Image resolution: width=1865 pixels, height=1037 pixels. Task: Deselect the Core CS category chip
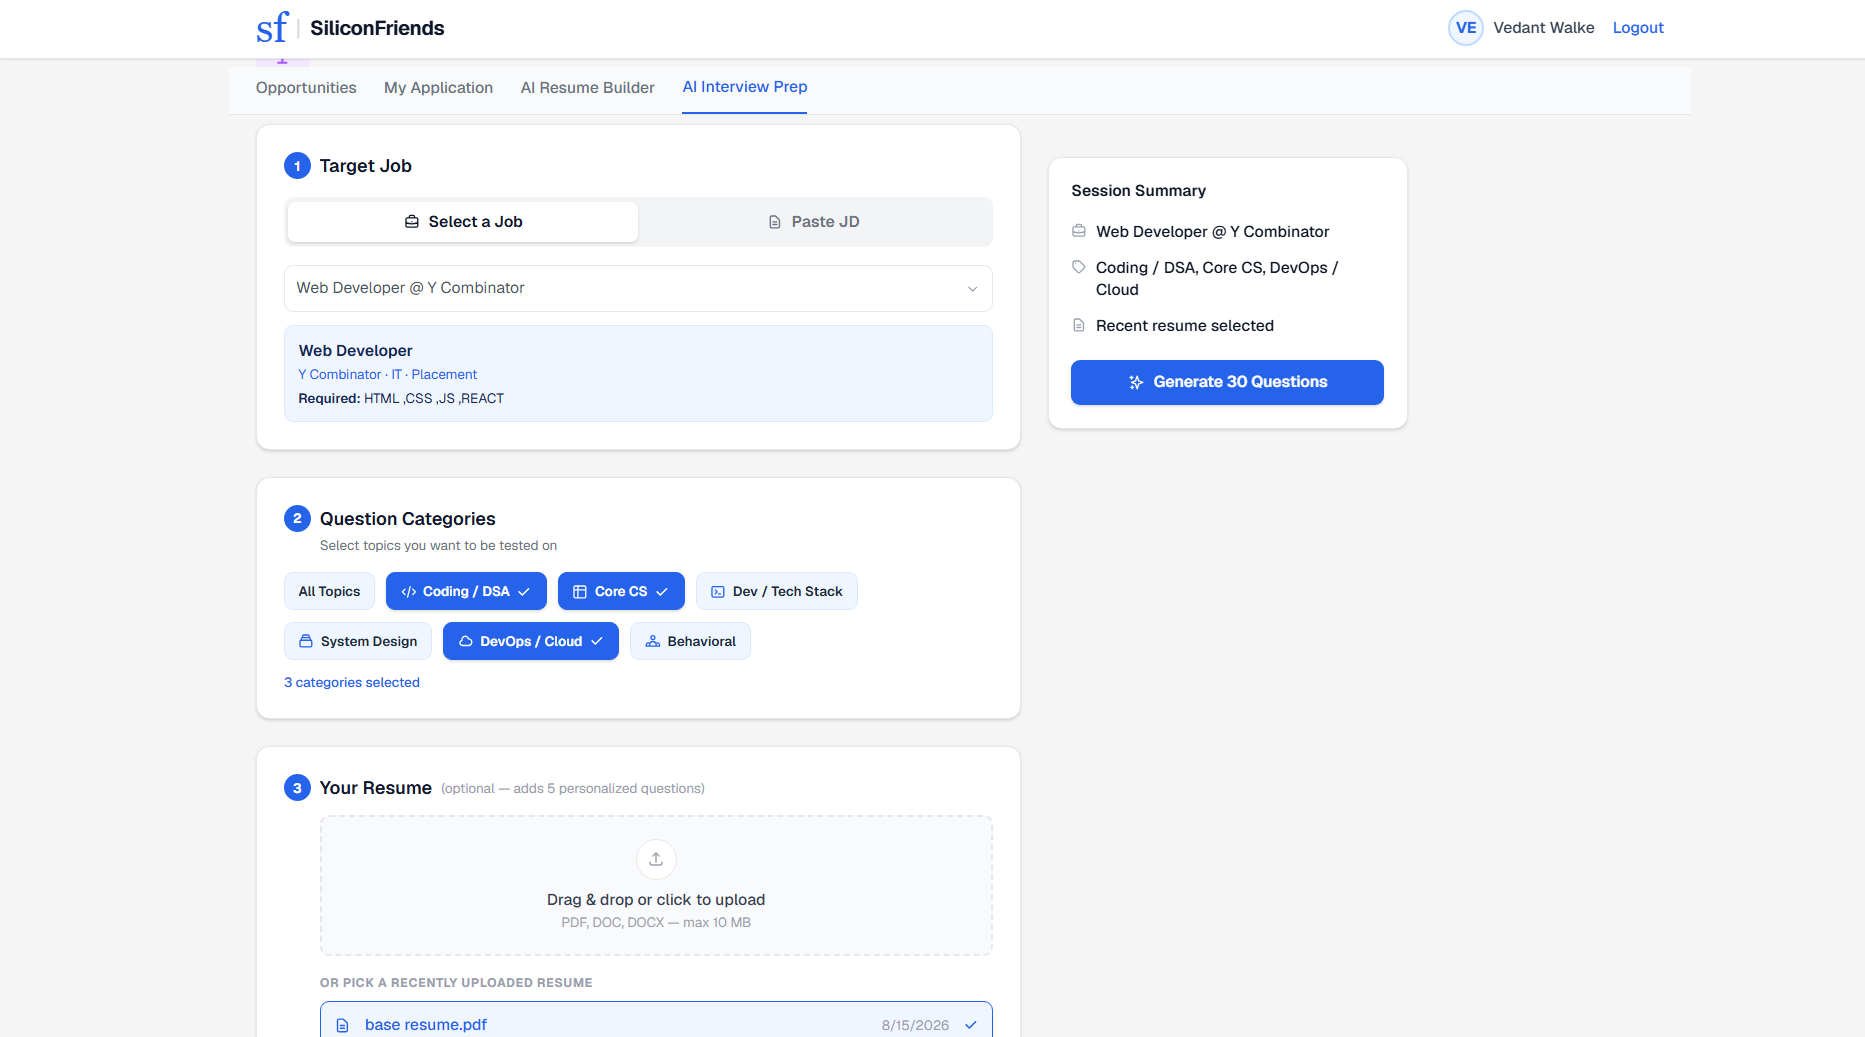[x=621, y=591]
